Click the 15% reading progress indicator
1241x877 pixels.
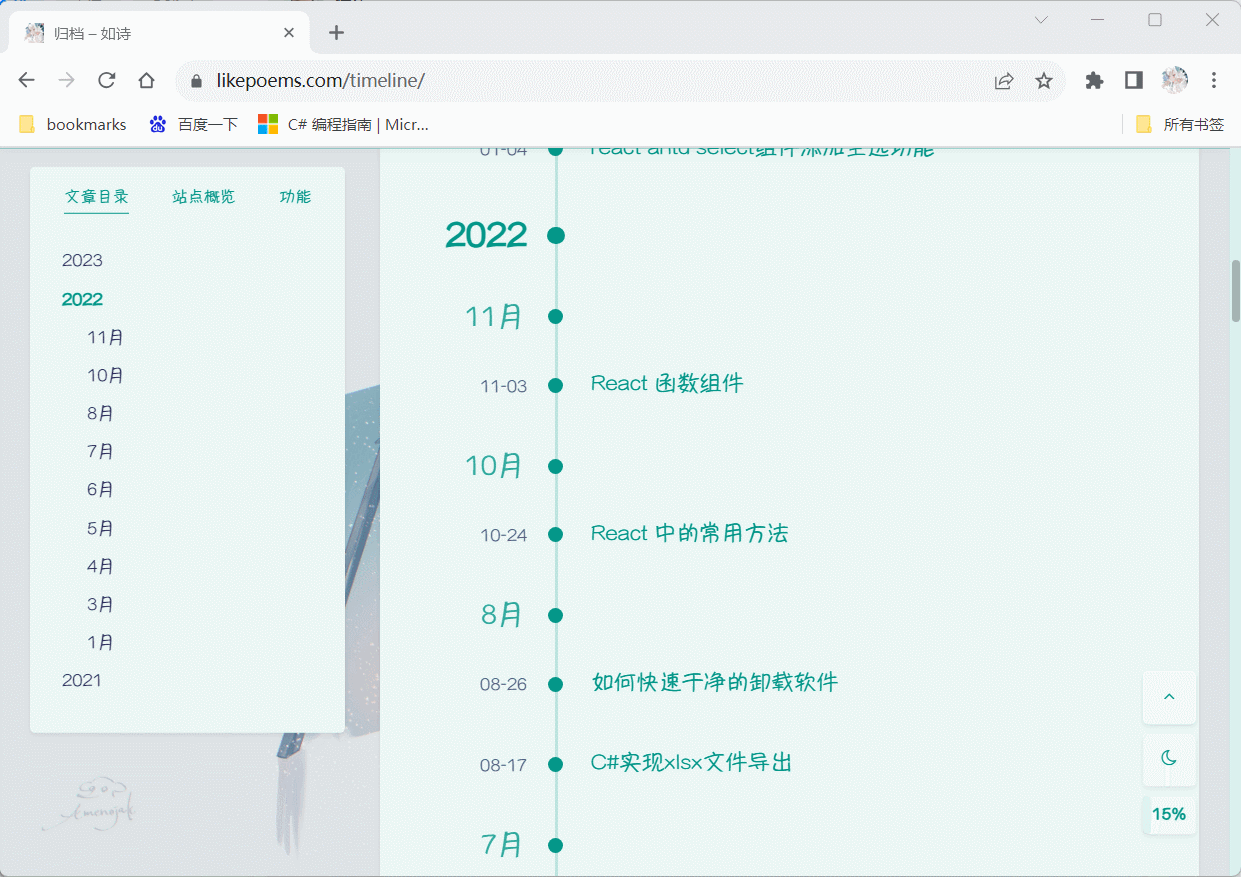pyautogui.click(x=1169, y=814)
